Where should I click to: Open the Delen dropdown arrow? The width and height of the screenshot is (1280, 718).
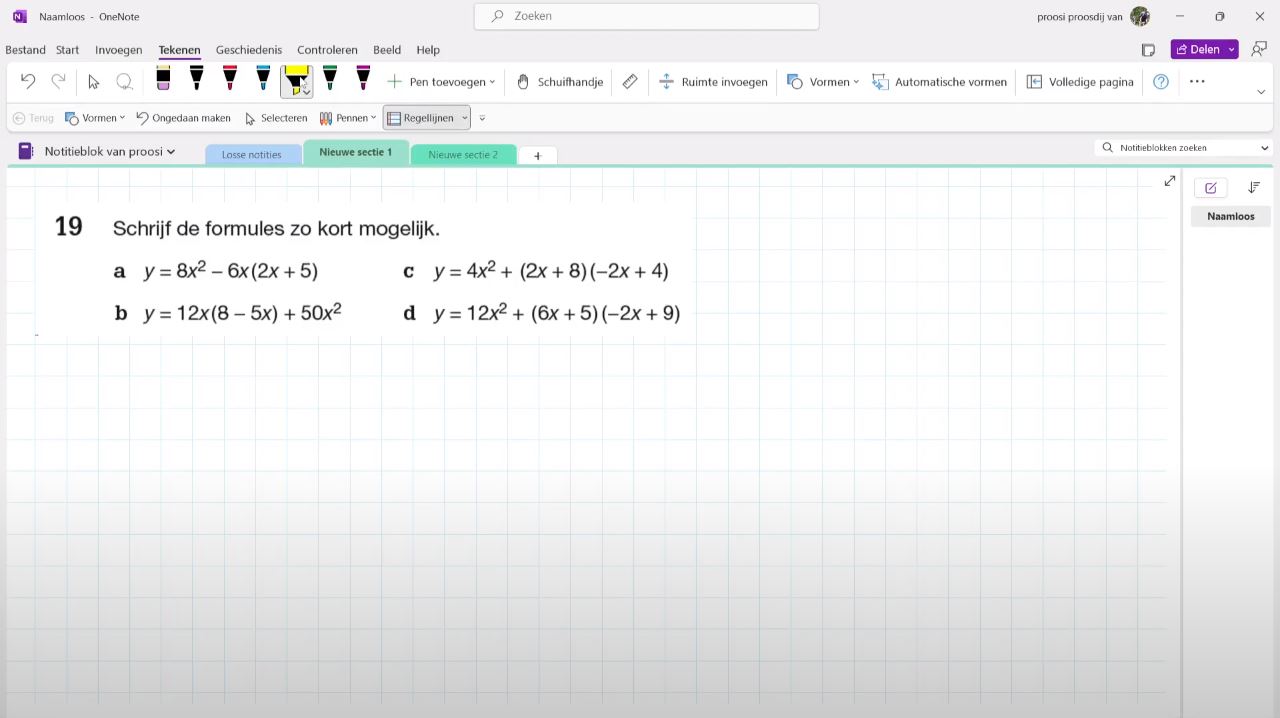(1231, 49)
